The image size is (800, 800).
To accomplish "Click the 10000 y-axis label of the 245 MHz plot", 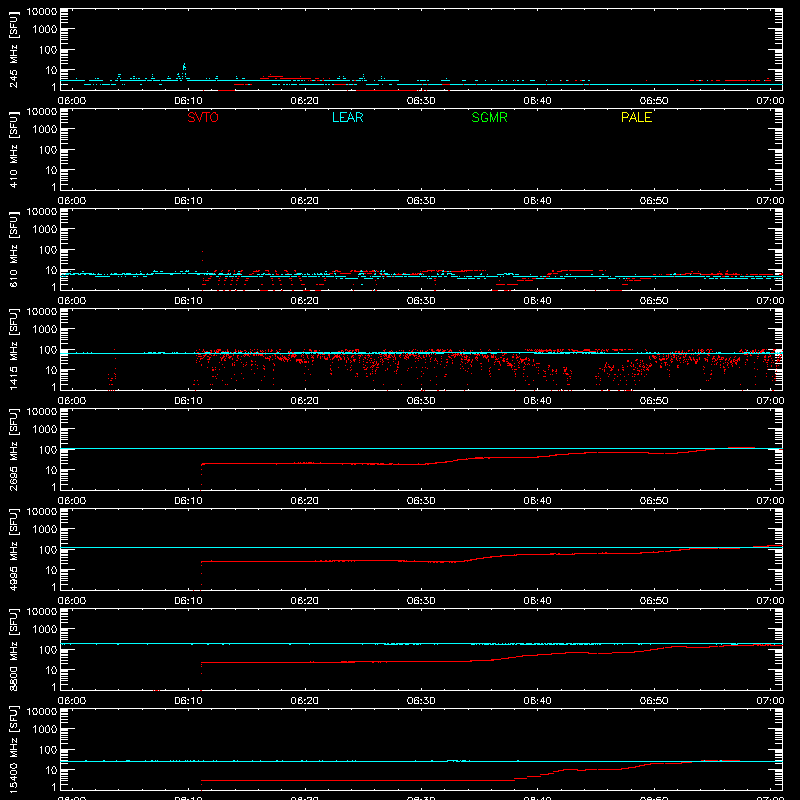I will click(42, 12).
